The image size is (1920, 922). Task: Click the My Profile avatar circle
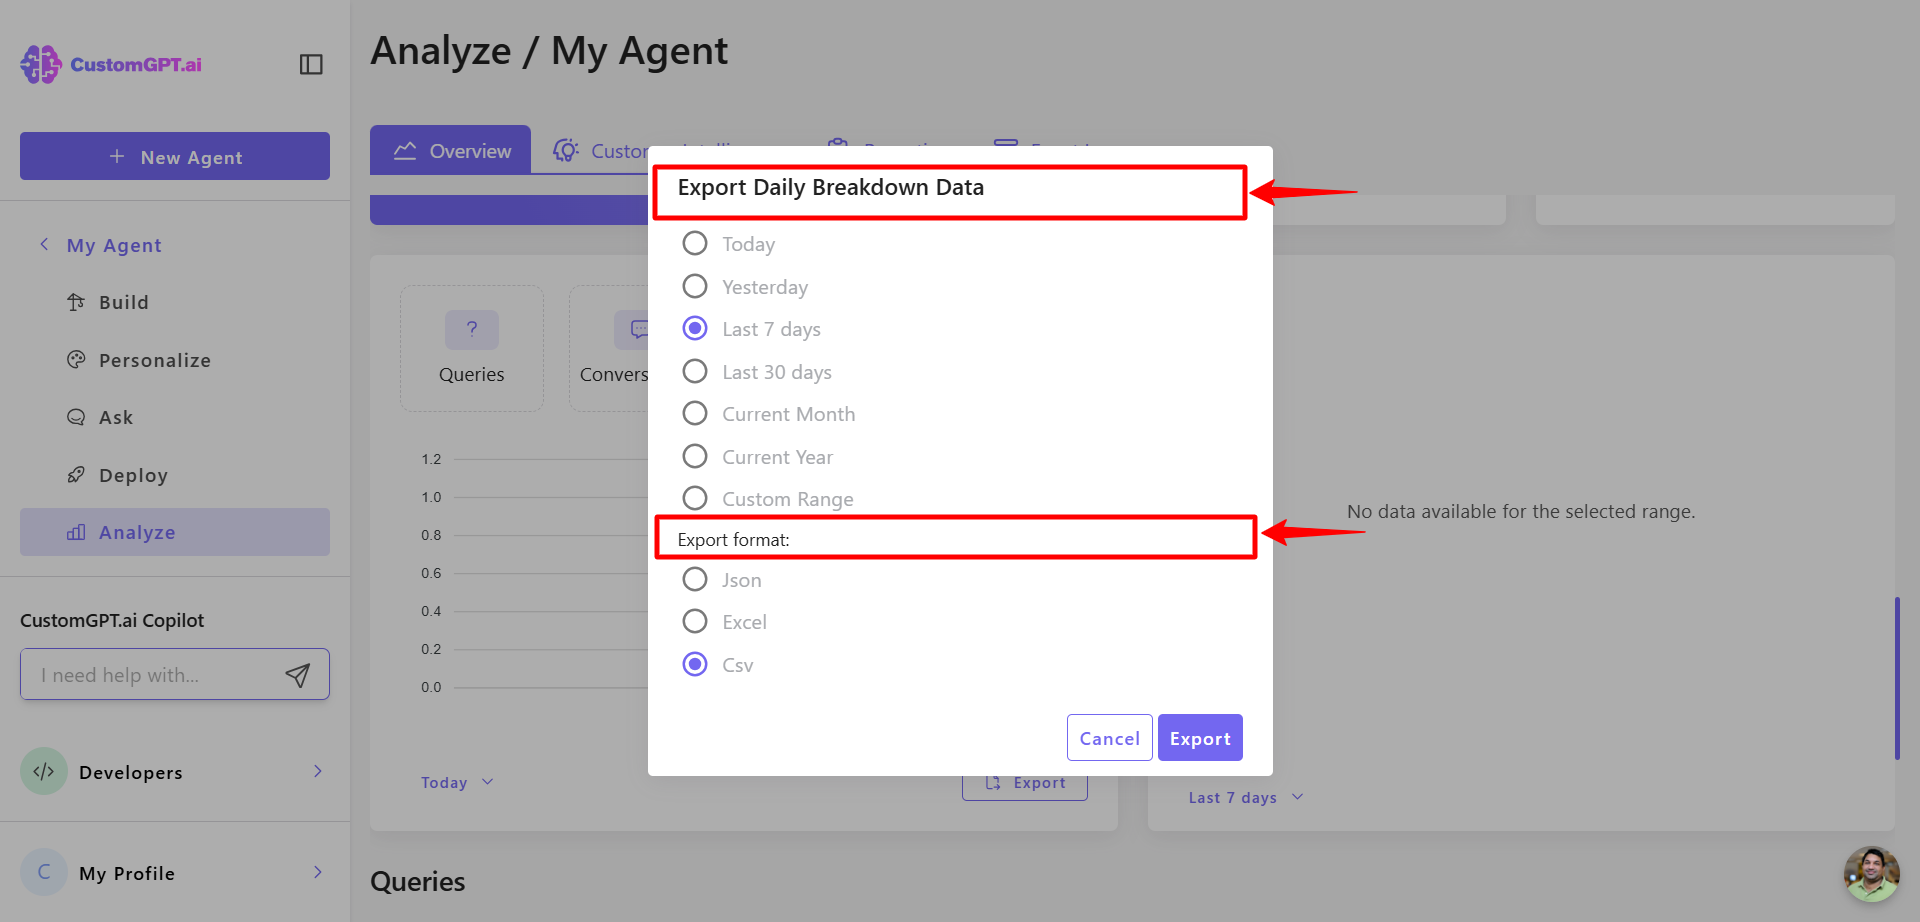[x=44, y=872]
